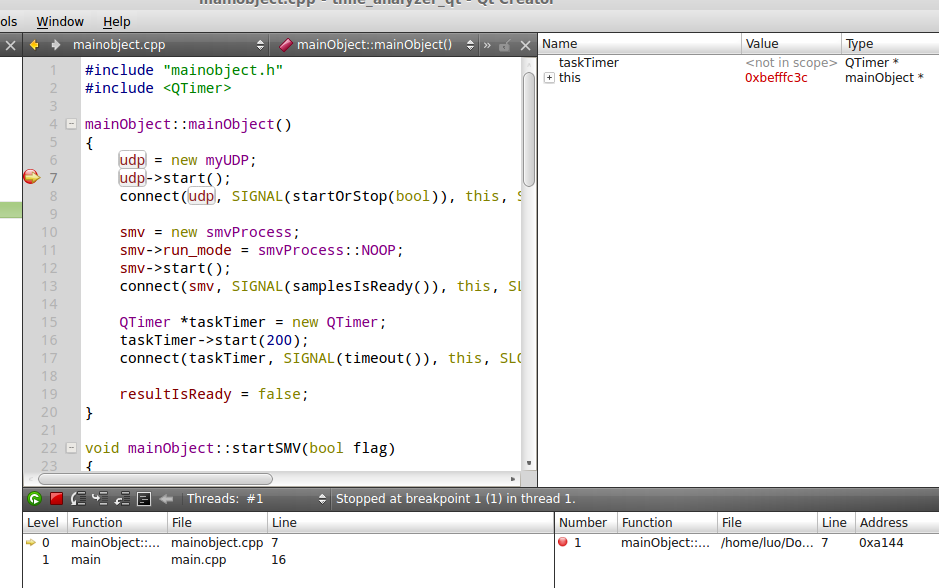Click the reverse direction arrow icon
The height and width of the screenshot is (588, 939).
pyautogui.click(x=166, y=499)
